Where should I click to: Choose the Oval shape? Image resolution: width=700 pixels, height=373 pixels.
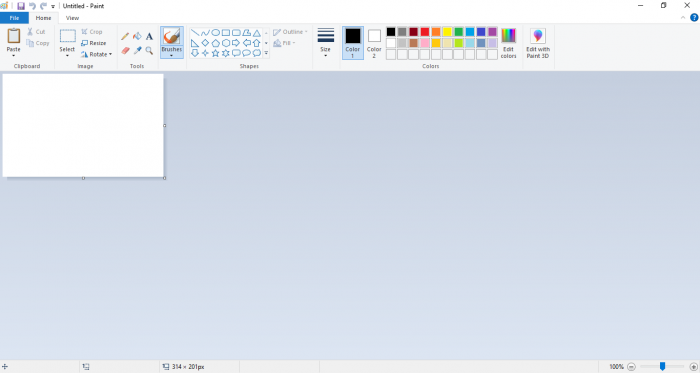click(x=216, y=33)
